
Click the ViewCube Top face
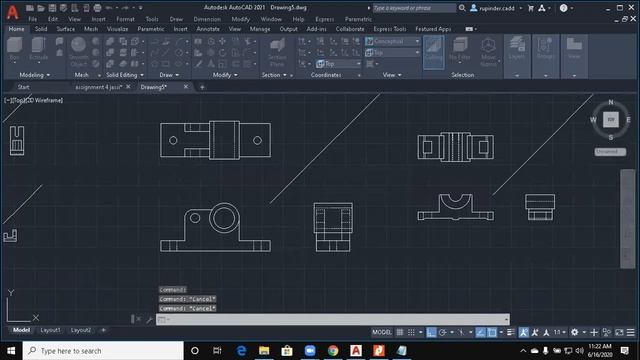(x=611, y=120)
